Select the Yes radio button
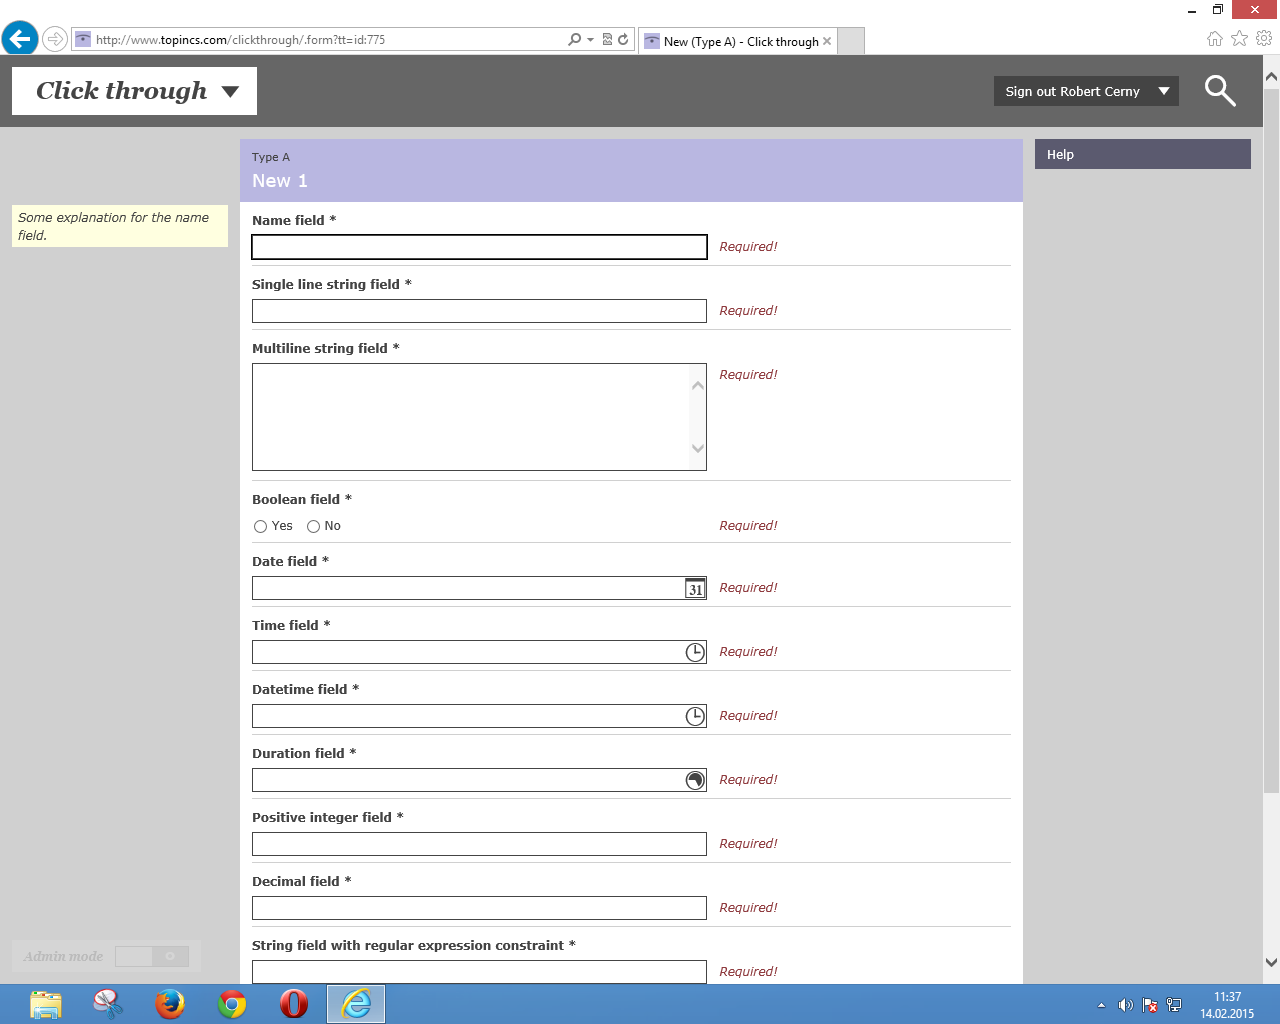Viewport: 1280px width, 1024px height. [261, 527]
